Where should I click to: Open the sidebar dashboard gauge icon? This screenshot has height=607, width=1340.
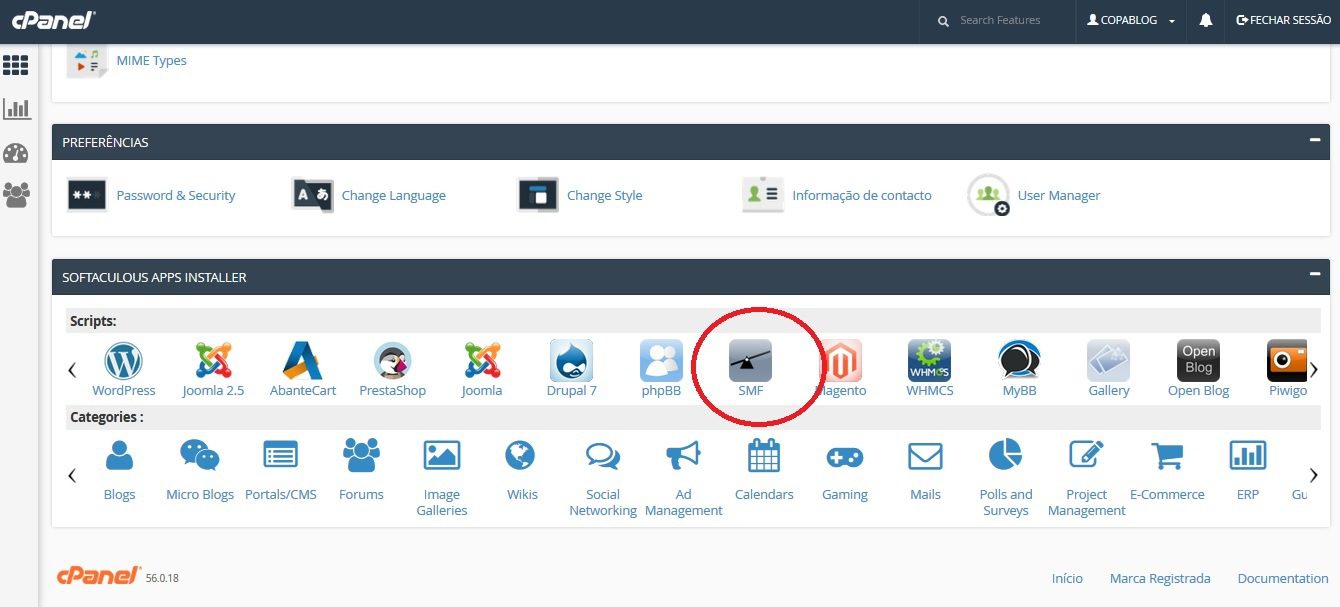click(x=16, y=153)
